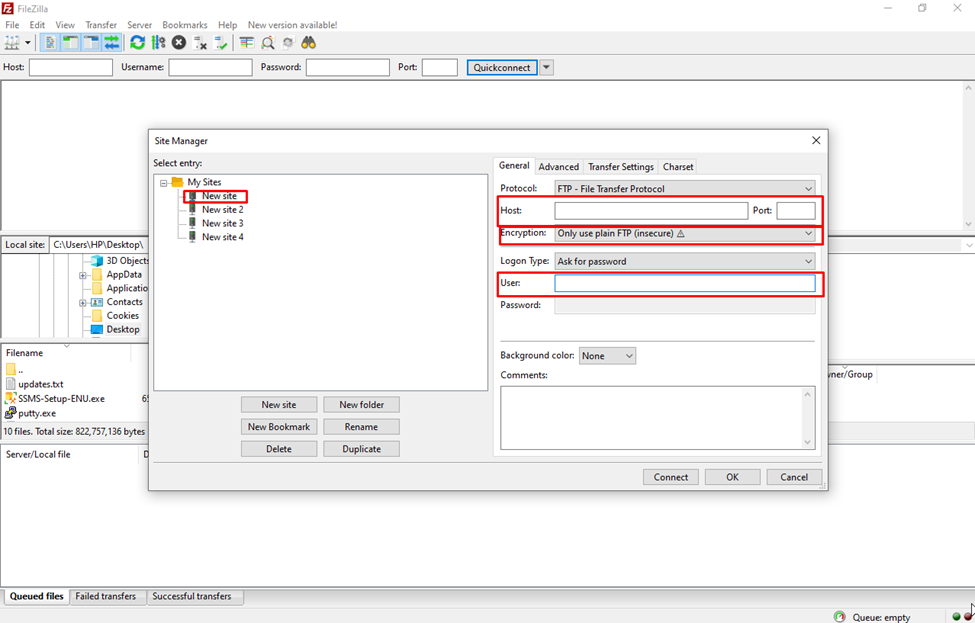
Task: Click the Duplicate button
Action: (361, 449)
